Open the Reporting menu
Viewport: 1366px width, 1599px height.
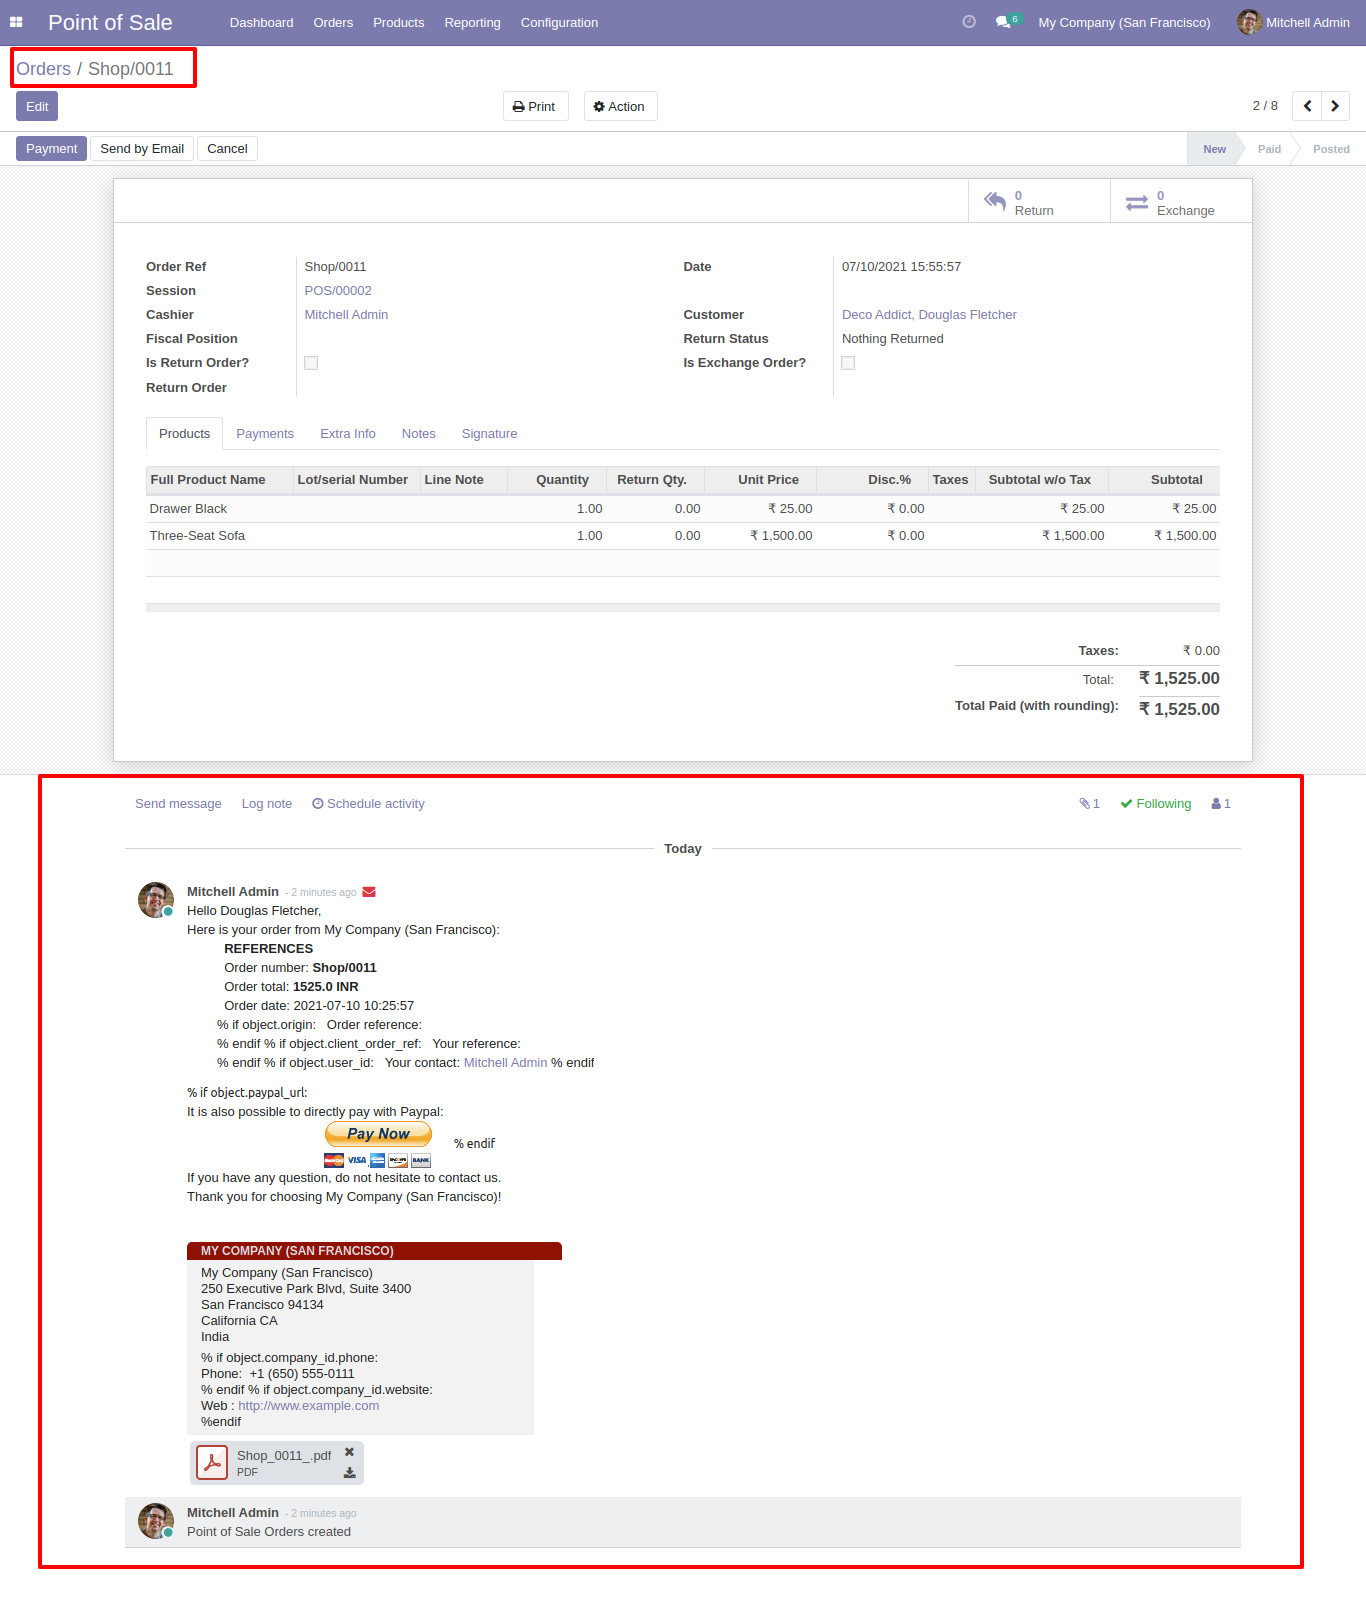point(472,22)
